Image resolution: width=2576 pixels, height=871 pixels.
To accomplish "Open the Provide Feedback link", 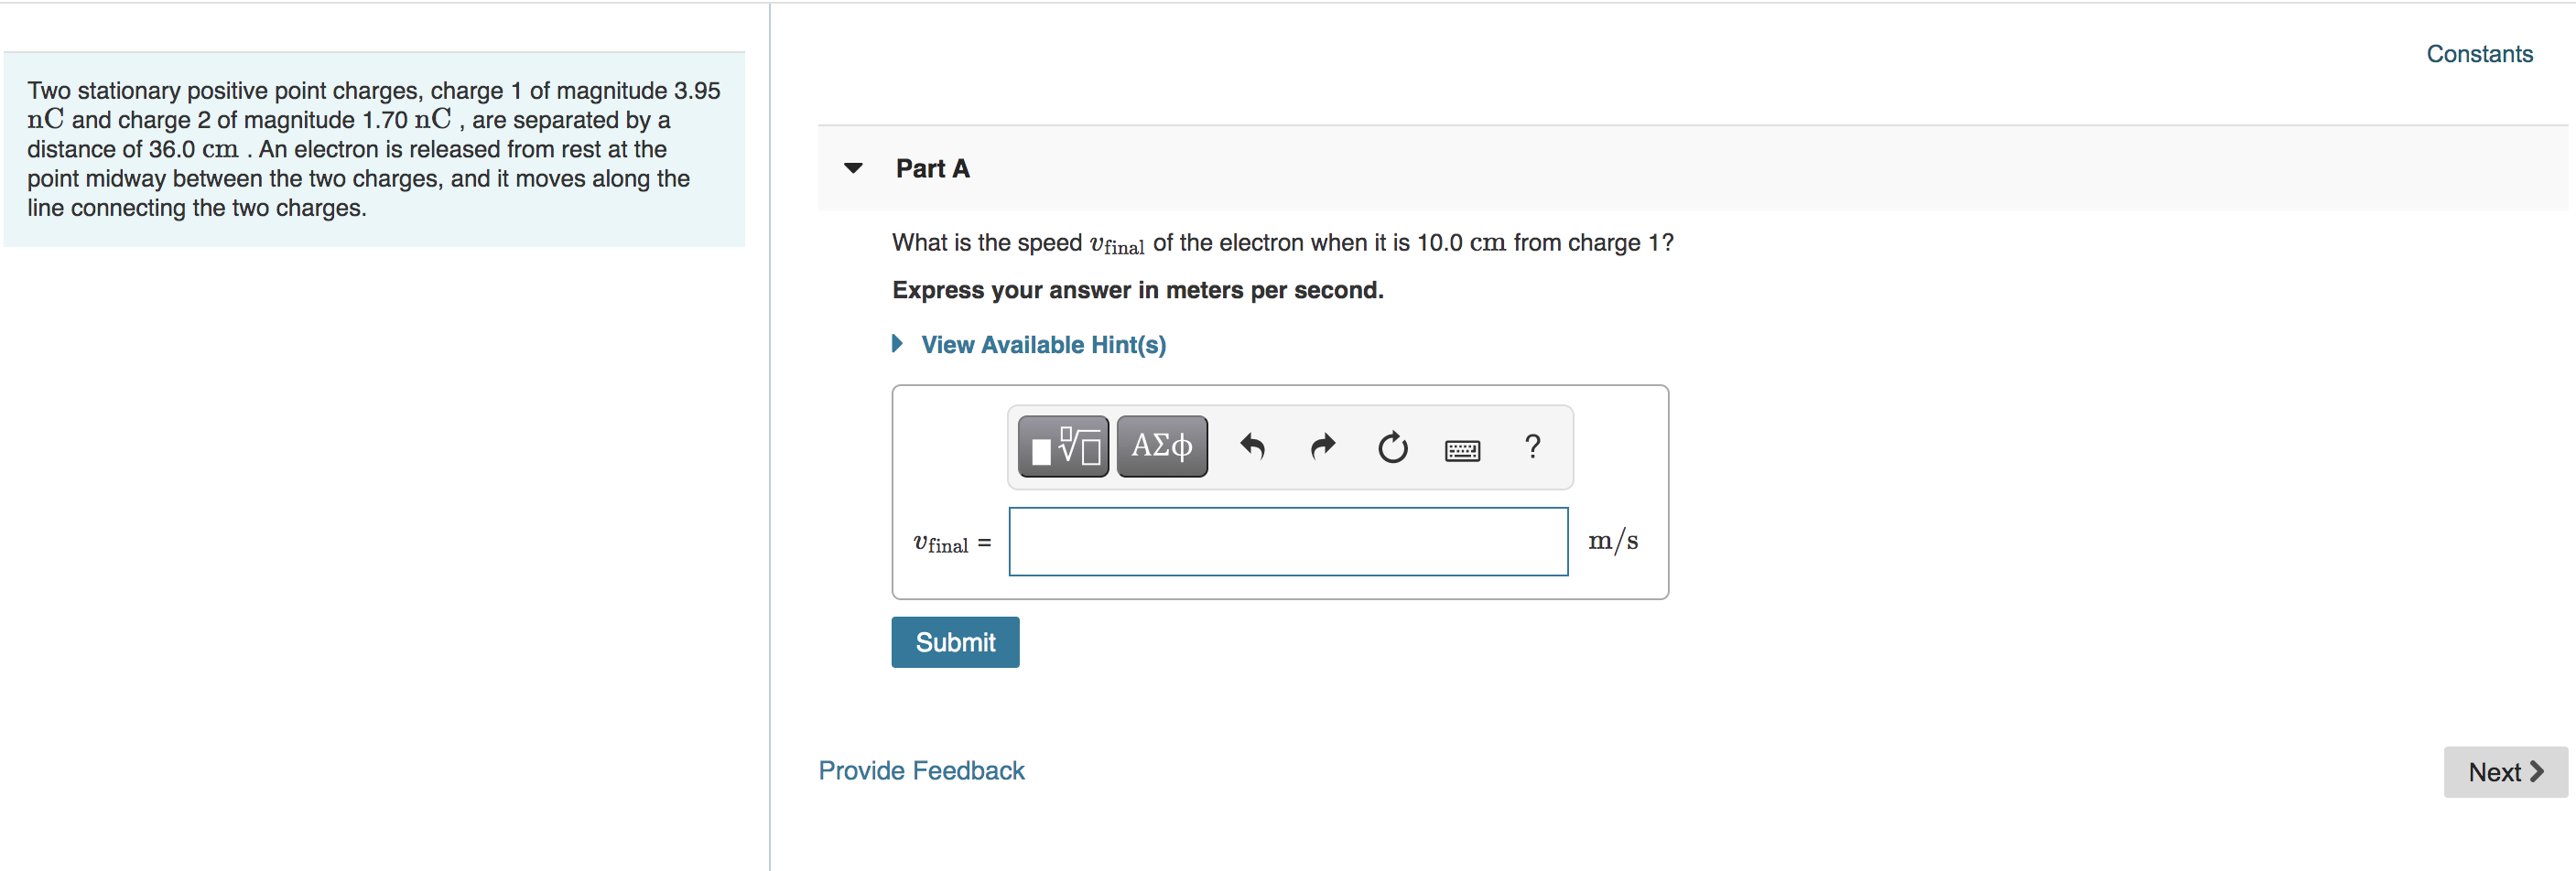I will coord(921,770).
